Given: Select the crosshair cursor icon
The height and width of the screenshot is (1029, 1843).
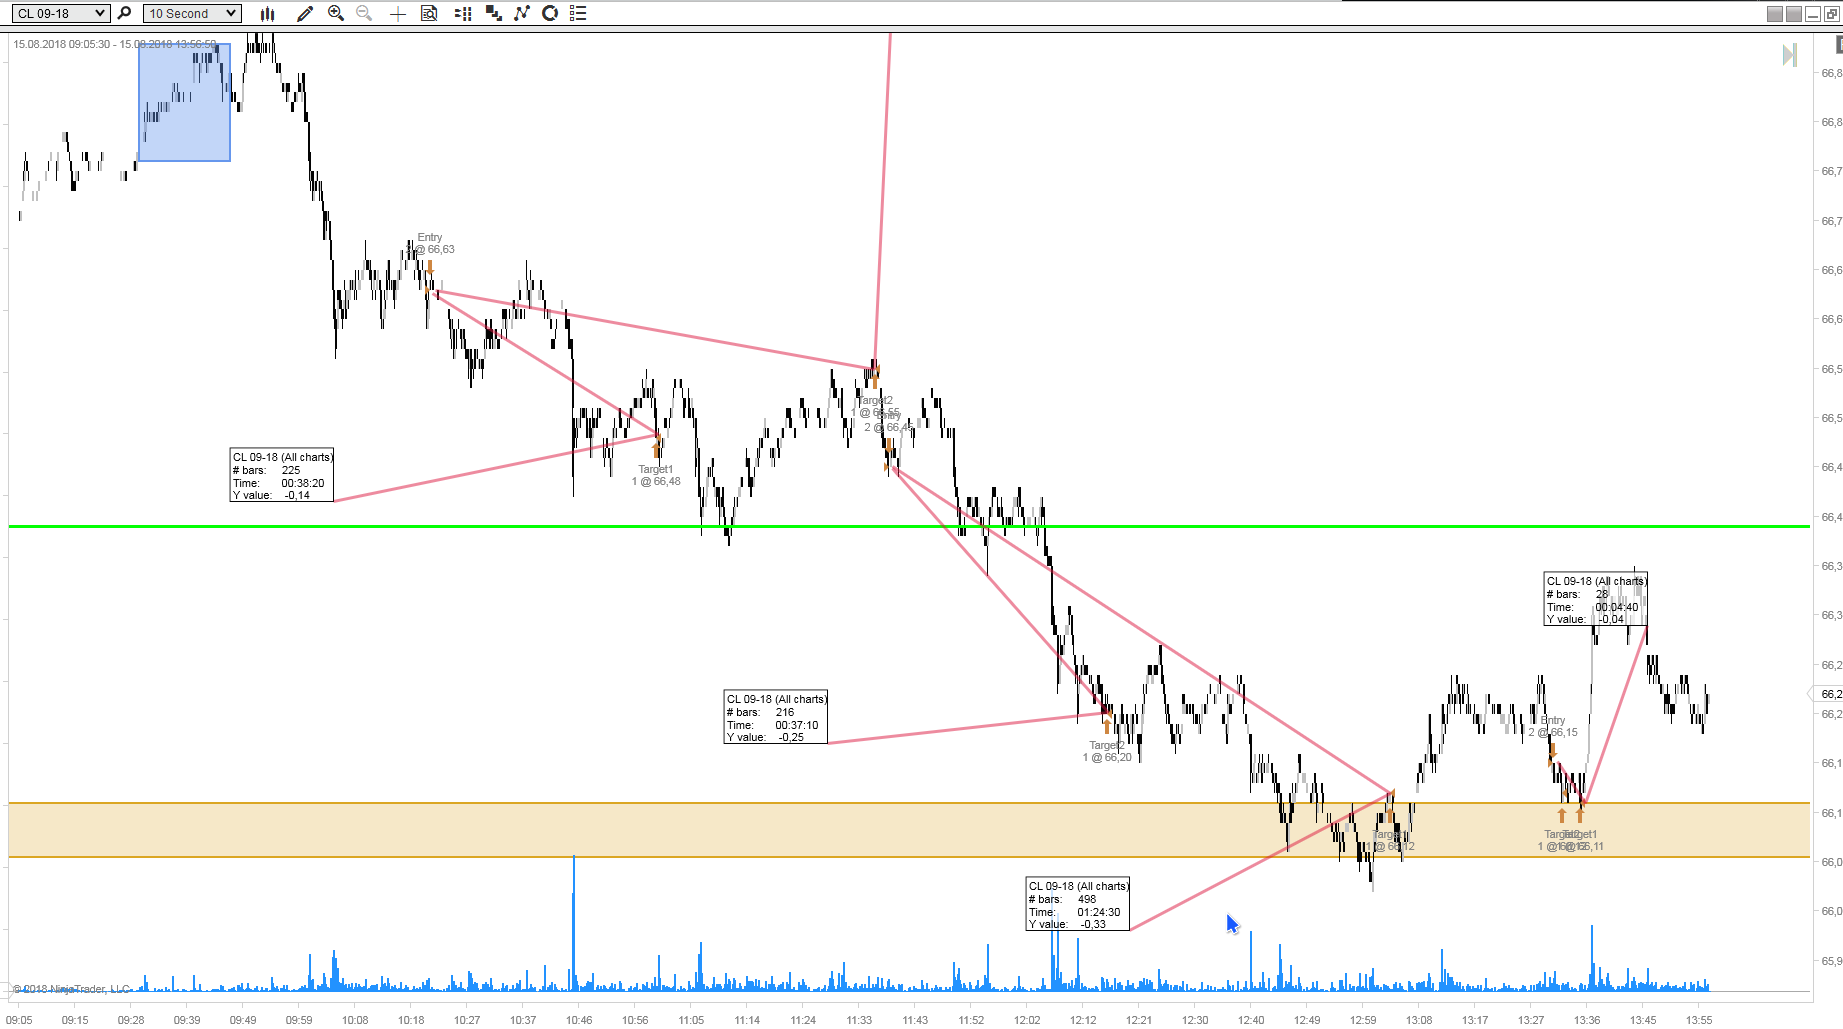Looking at the screenshot, I should pos(397,13).
